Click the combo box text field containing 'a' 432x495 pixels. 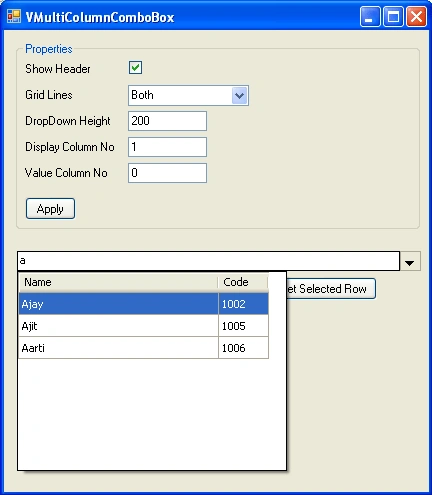[208, 261]
